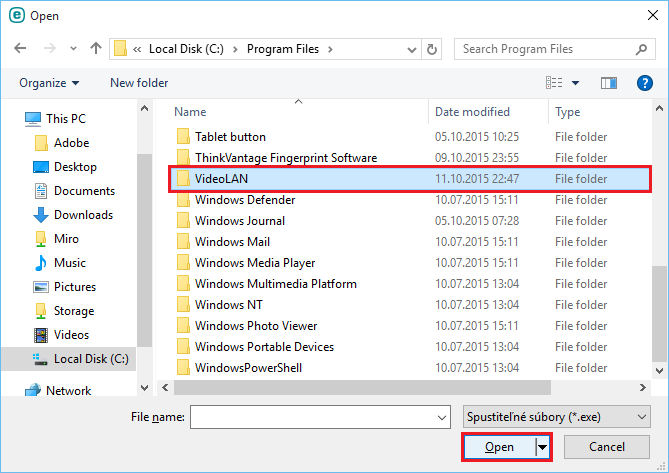Open the Organize dropdown menu
Viewport: 669px width, 473px height.
pyautogui.click(x=49, y=83)
